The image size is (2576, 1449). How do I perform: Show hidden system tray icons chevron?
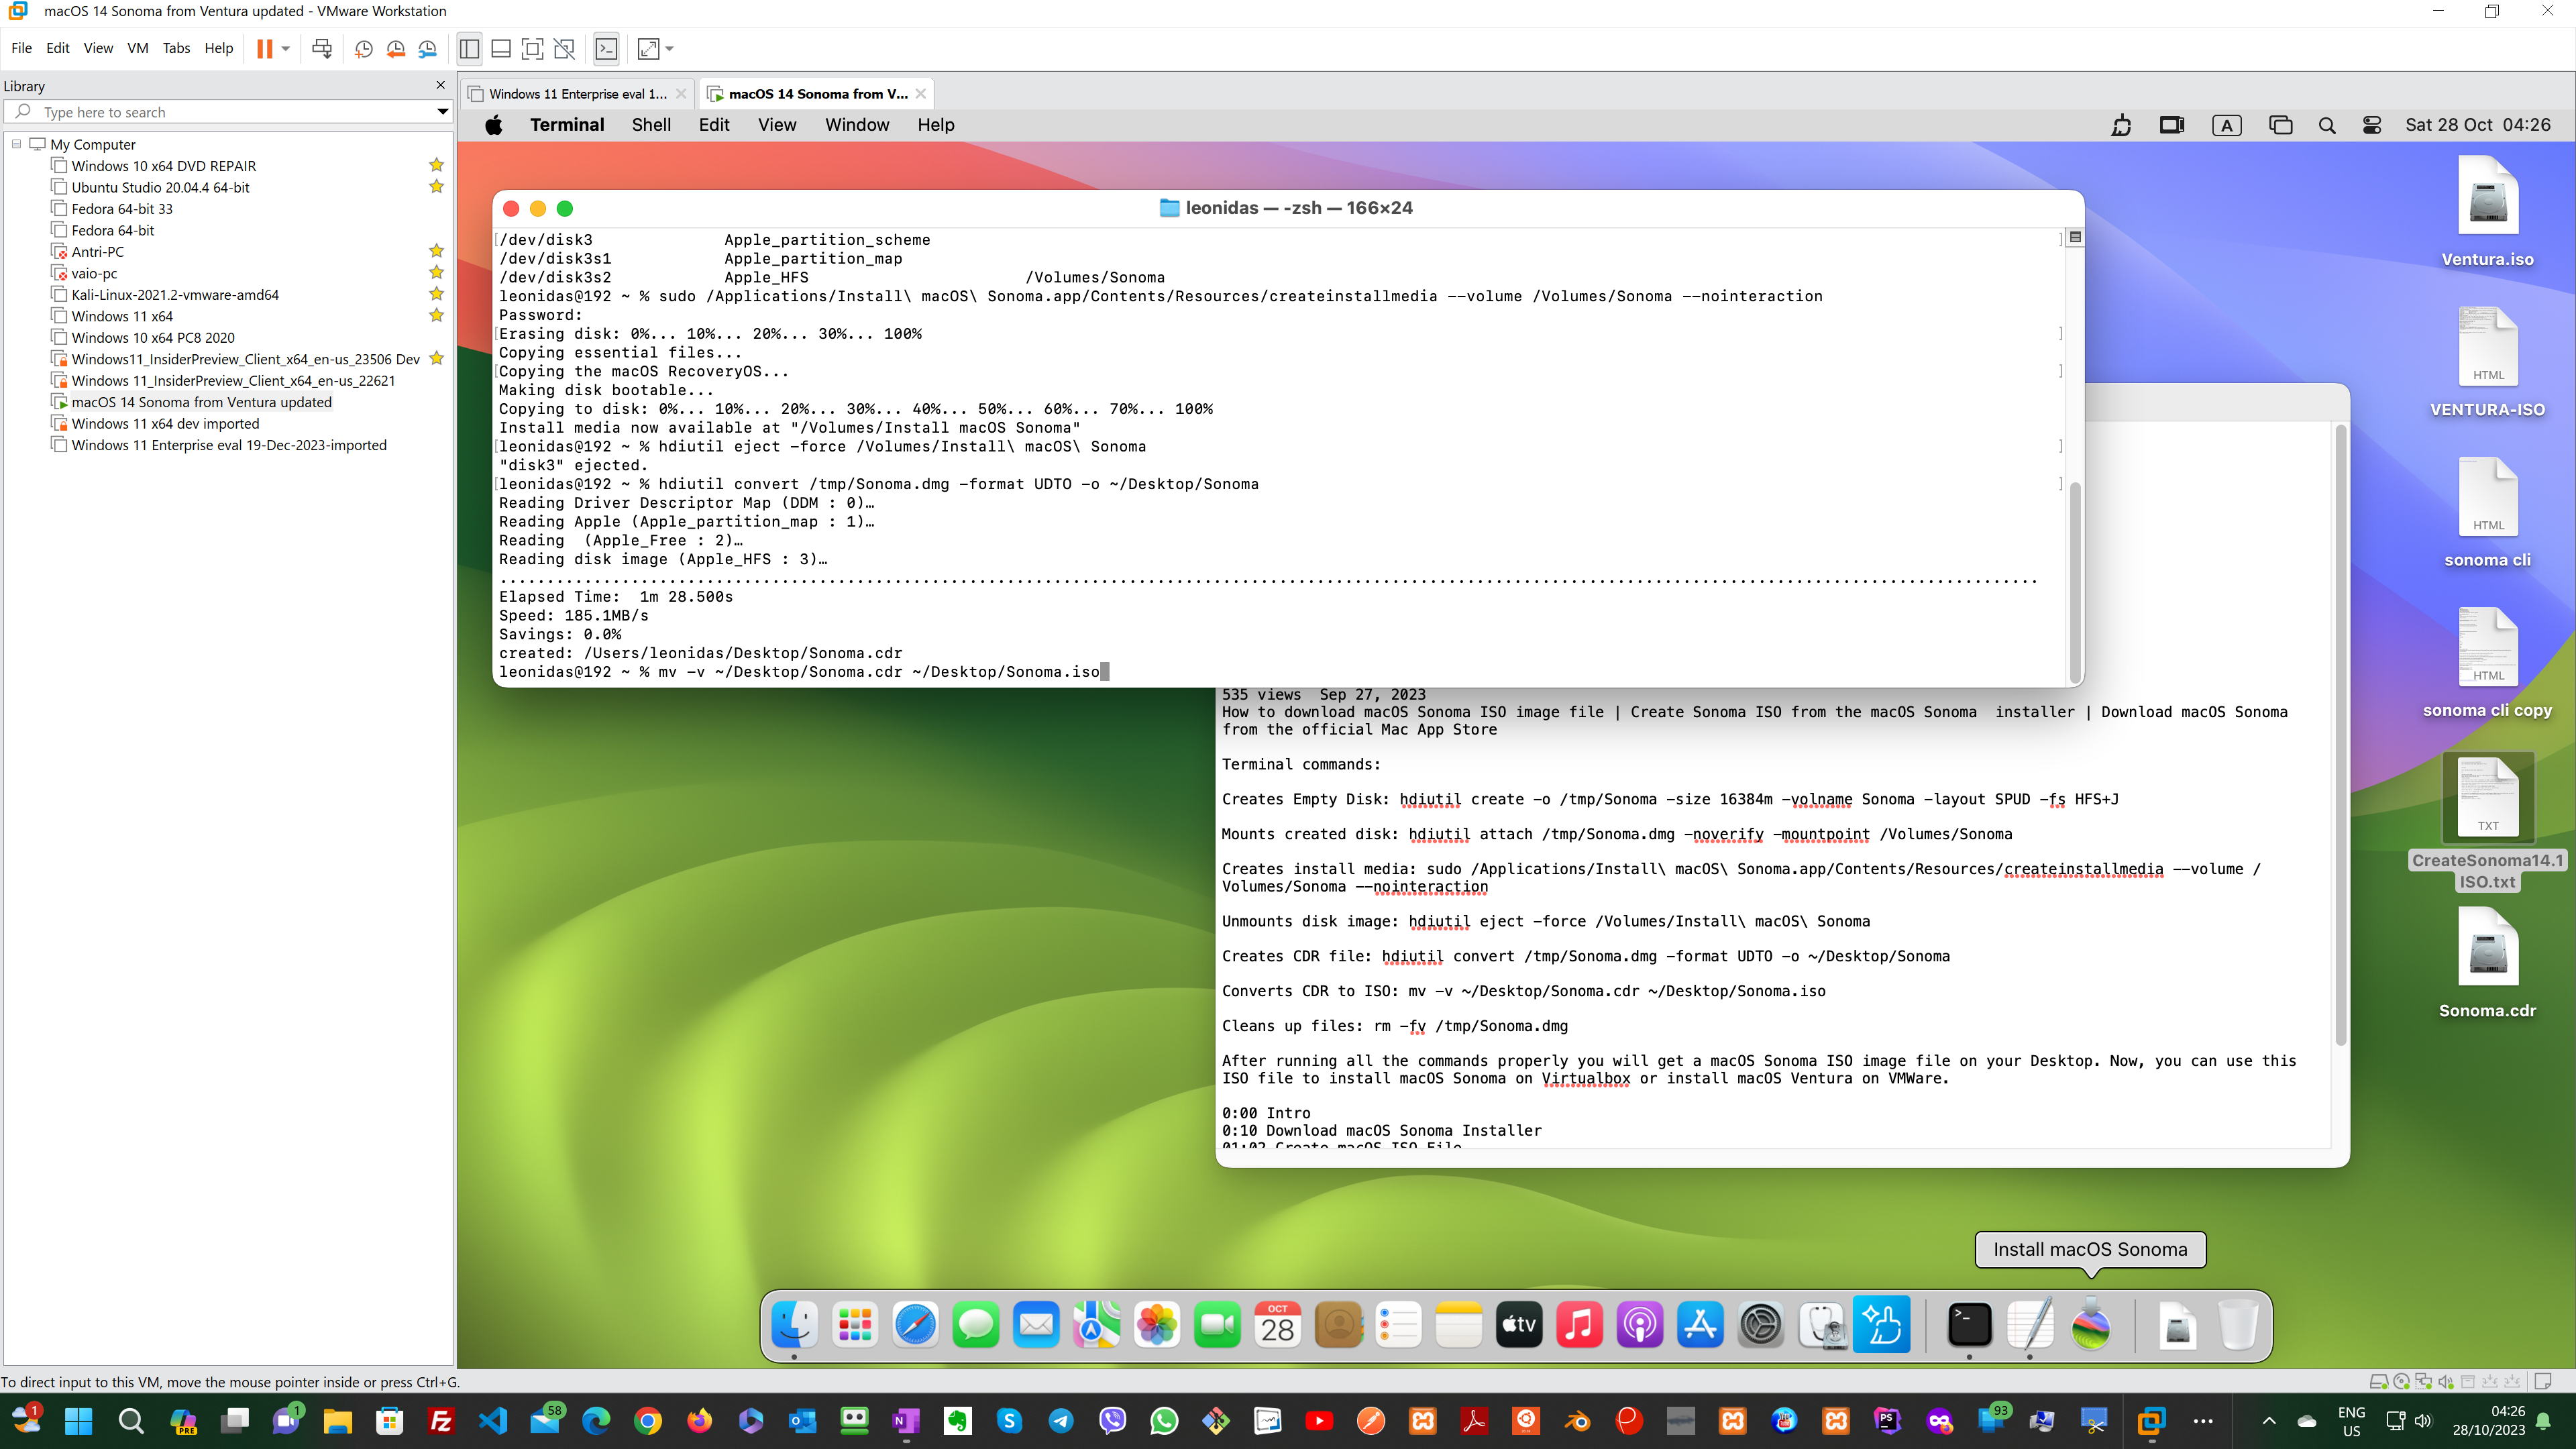pyautogui.click(x=2269, y=1421)
